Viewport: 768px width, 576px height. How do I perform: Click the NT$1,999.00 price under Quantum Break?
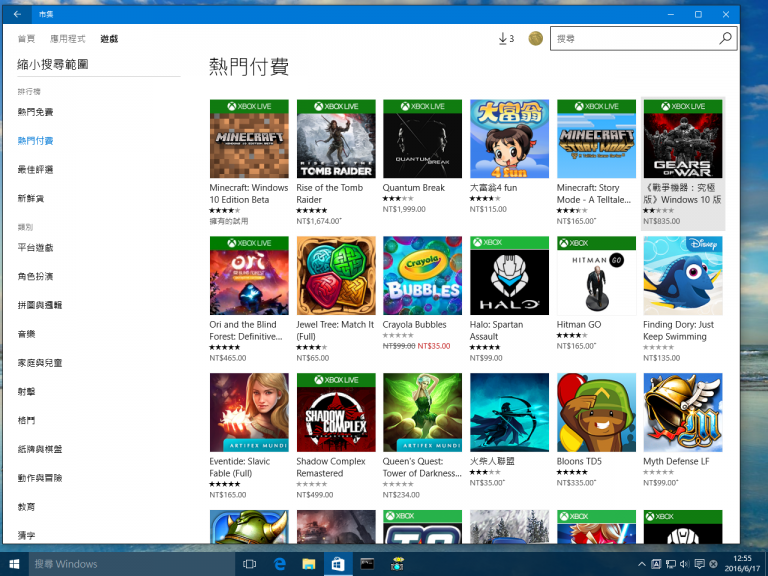pyautogui.click(x=404, y=209)
